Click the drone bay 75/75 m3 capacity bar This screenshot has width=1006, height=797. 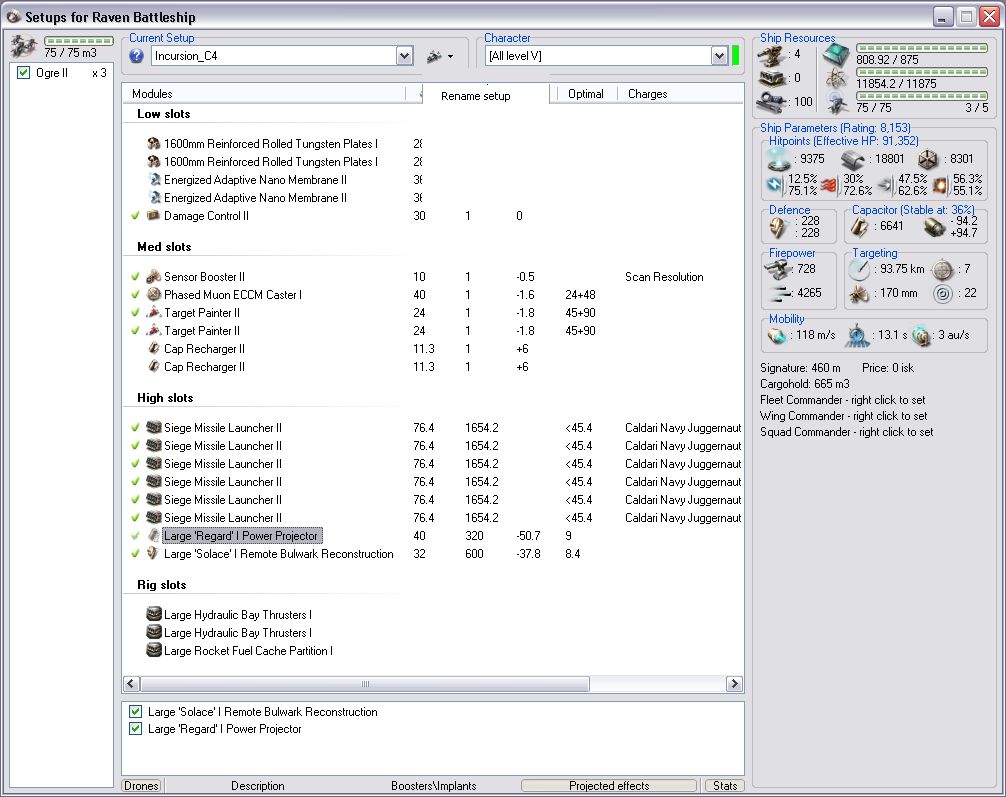click(79, 40)
